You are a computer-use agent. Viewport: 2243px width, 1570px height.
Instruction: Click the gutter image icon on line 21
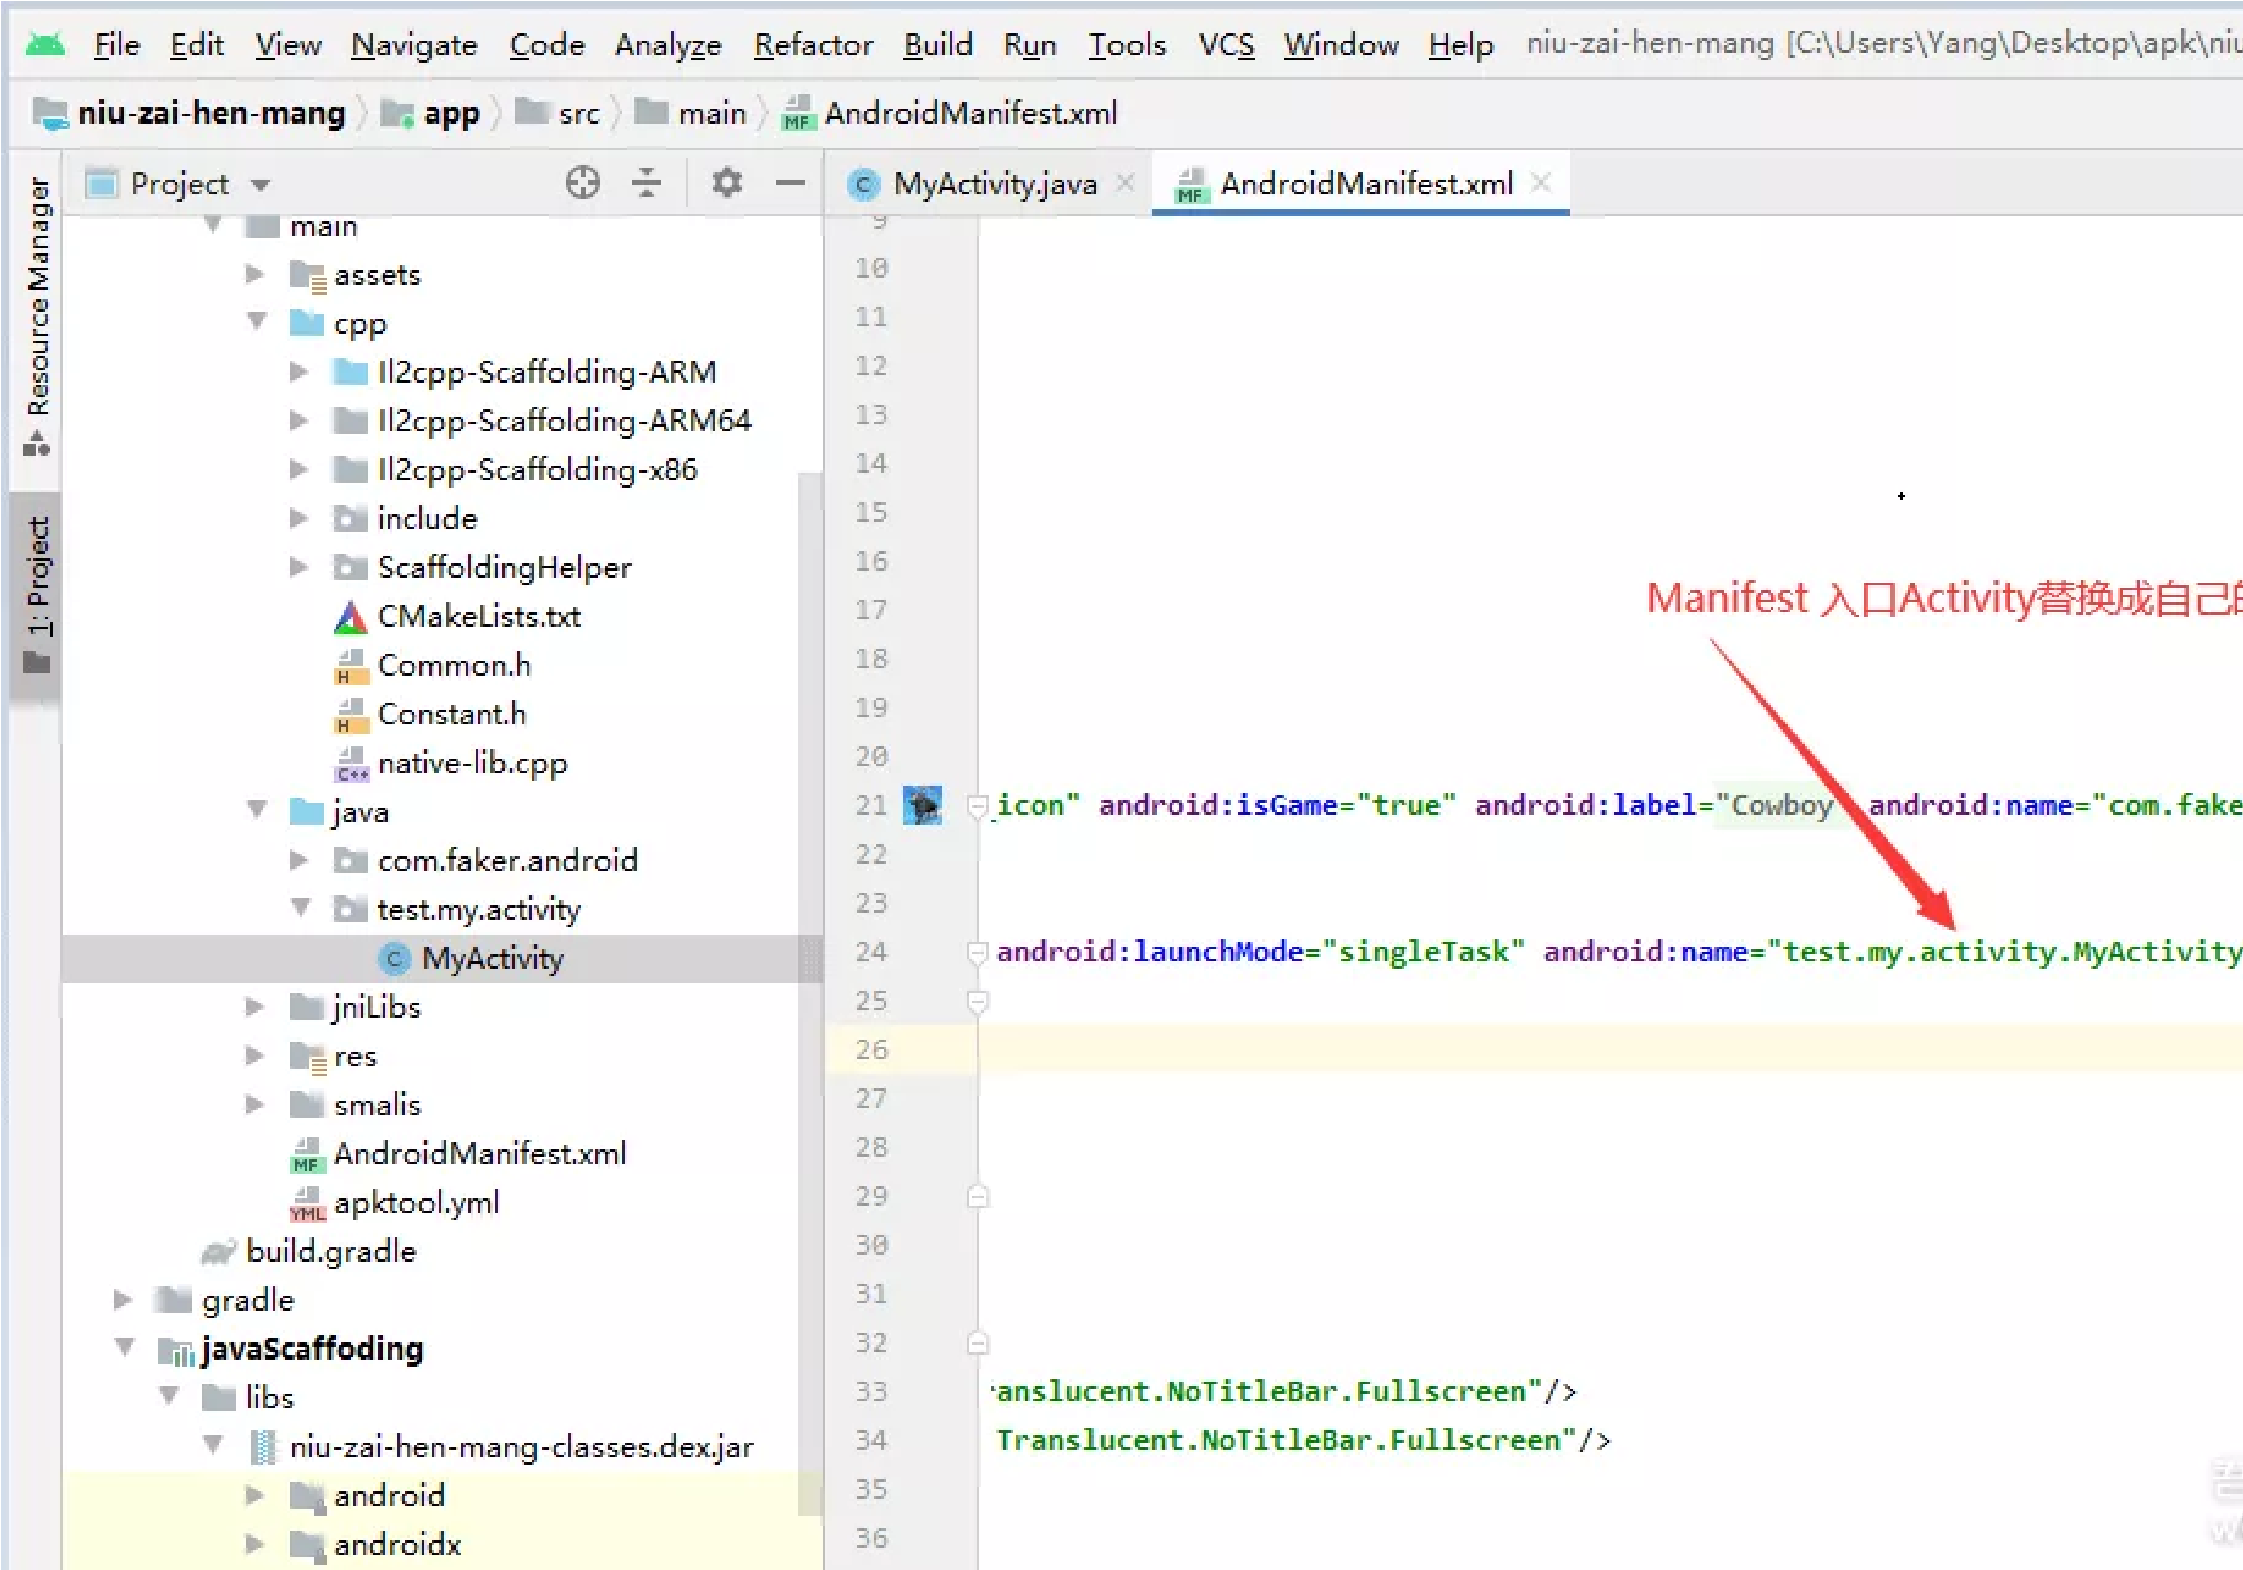pyautogui.click(x=922, y=805)
